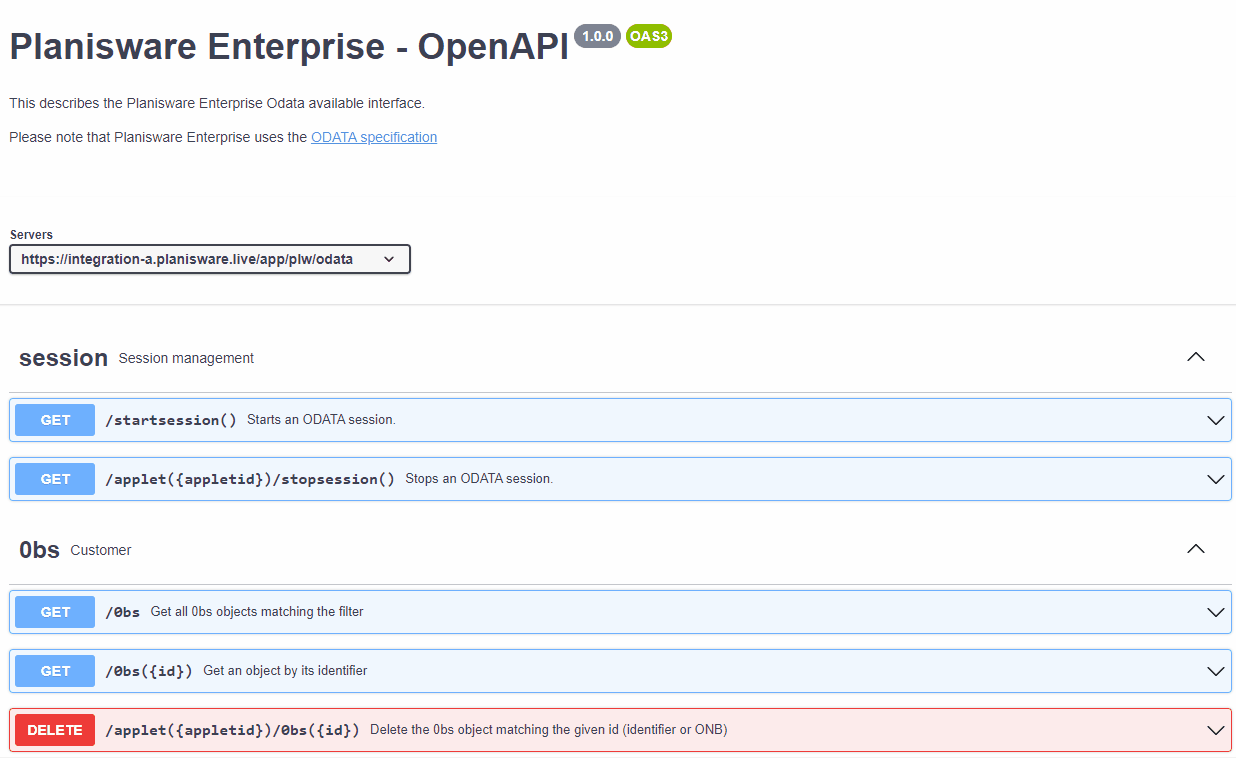Click 'Stops an ODATA session.' description
1236x758 pixels.
[479, 479]
